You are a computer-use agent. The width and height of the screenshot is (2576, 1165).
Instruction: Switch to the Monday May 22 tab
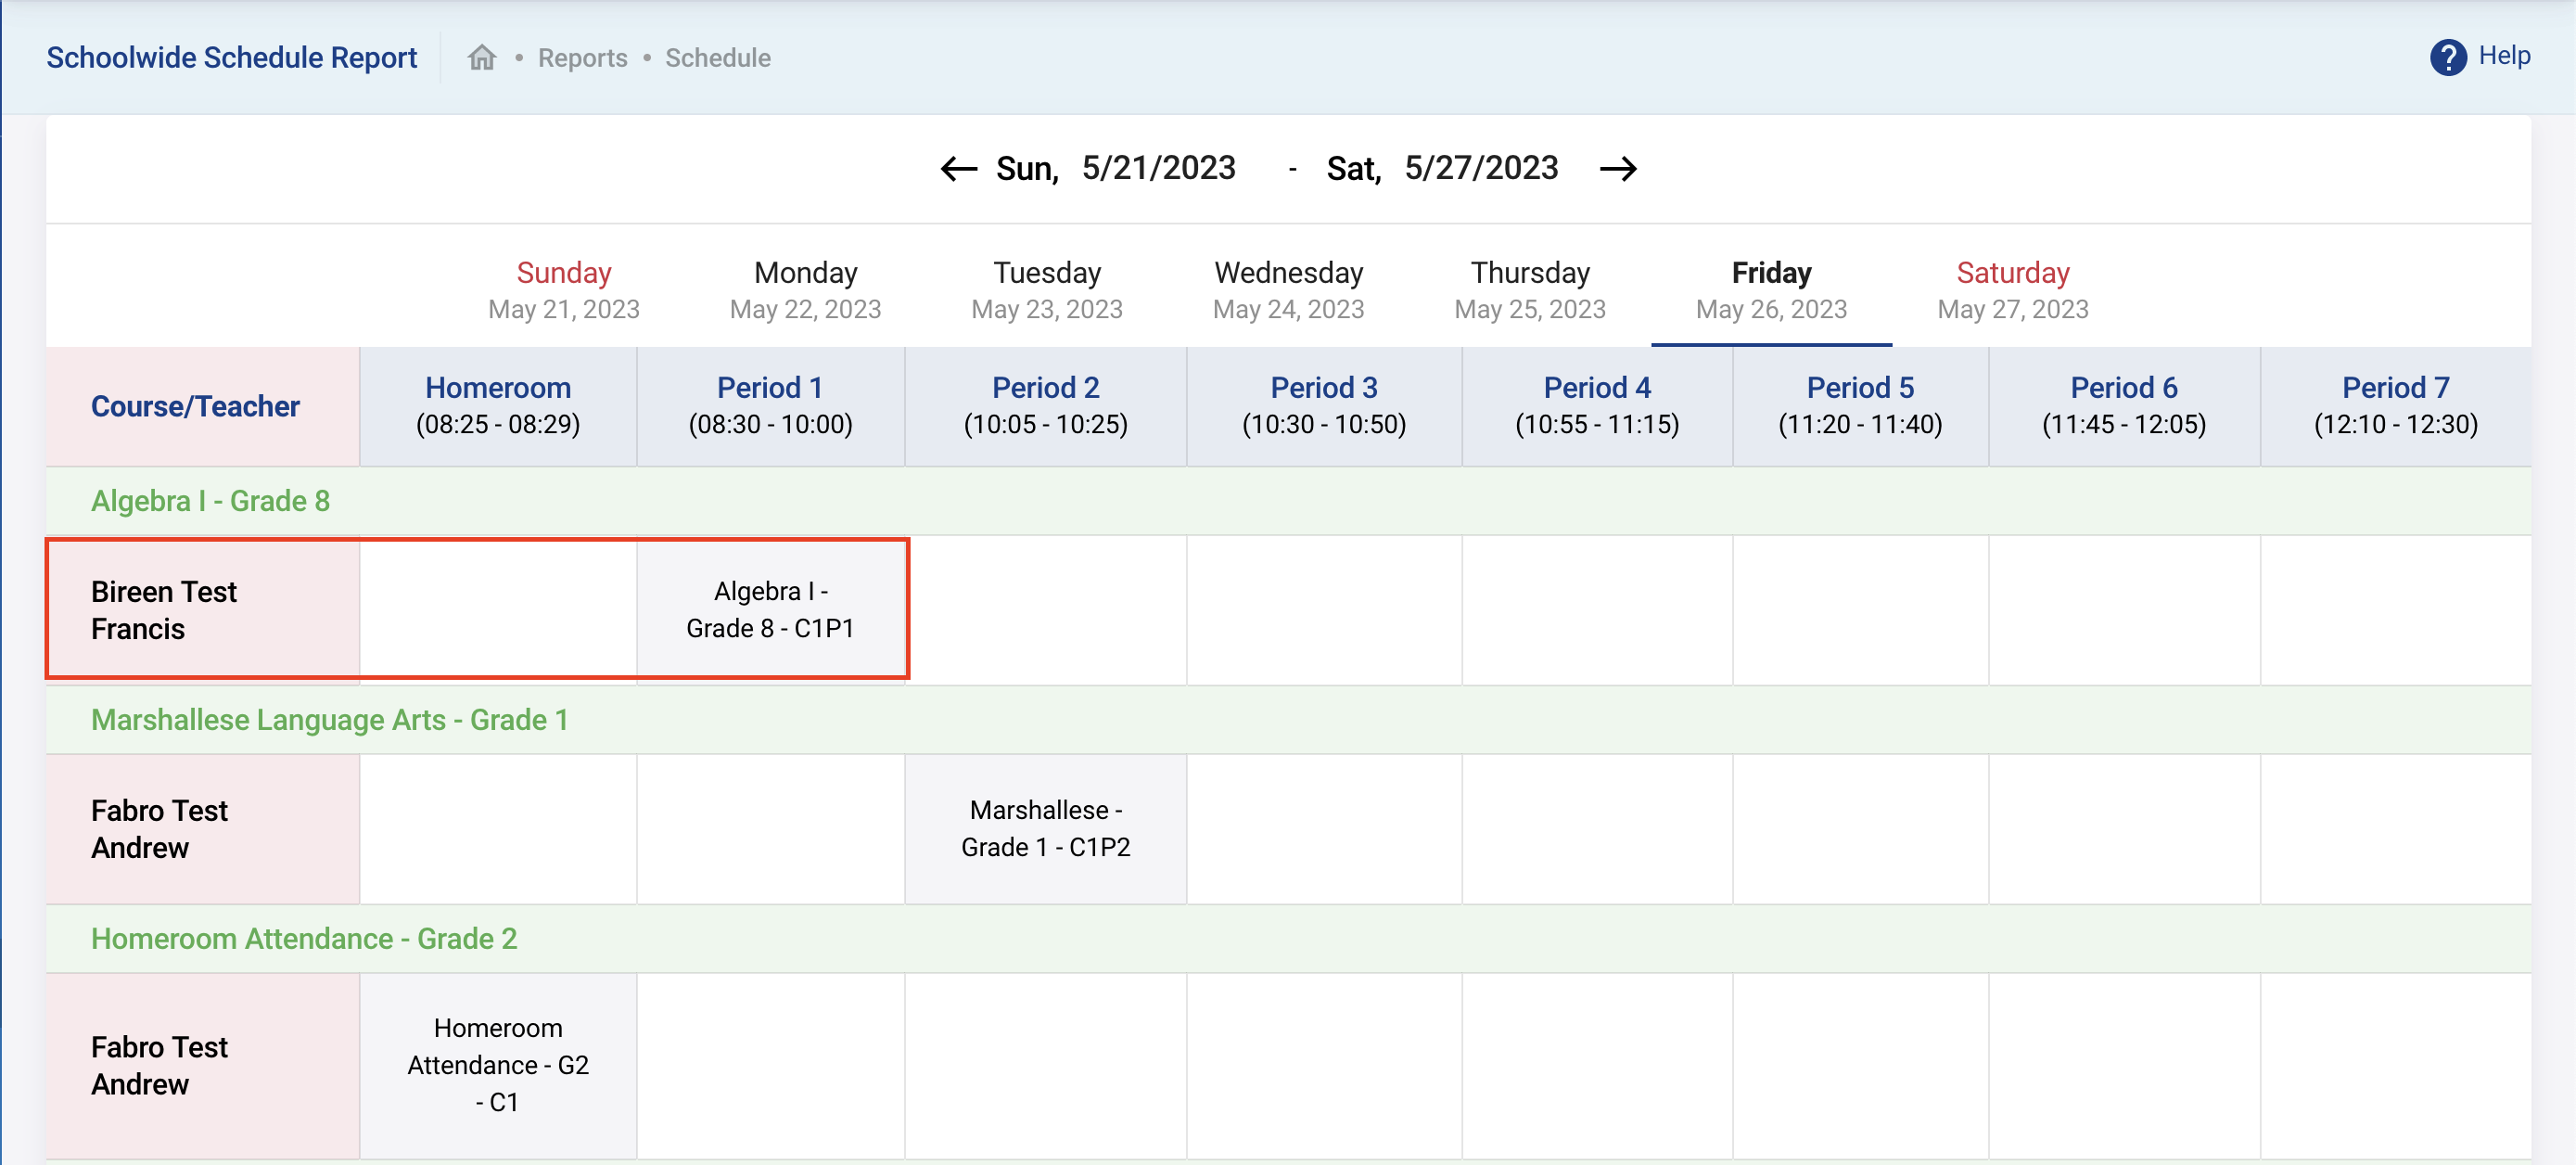tap(805, 289)
